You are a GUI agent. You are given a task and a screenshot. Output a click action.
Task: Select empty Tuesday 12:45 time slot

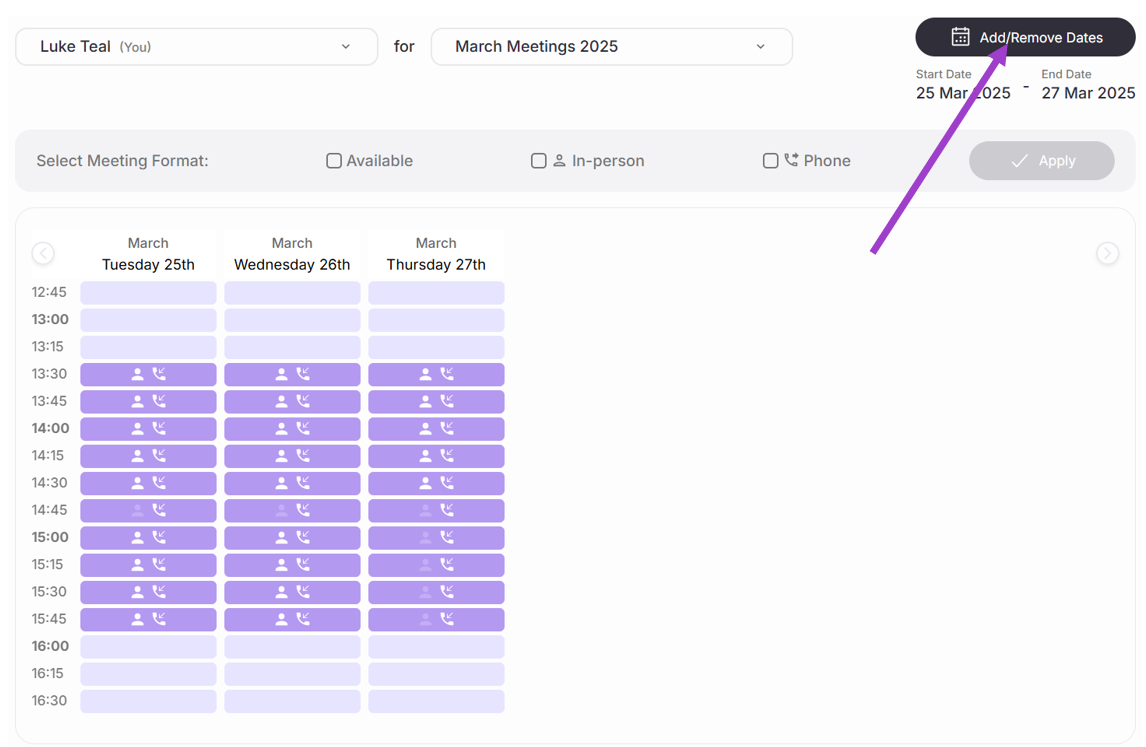tap(148, 293)
